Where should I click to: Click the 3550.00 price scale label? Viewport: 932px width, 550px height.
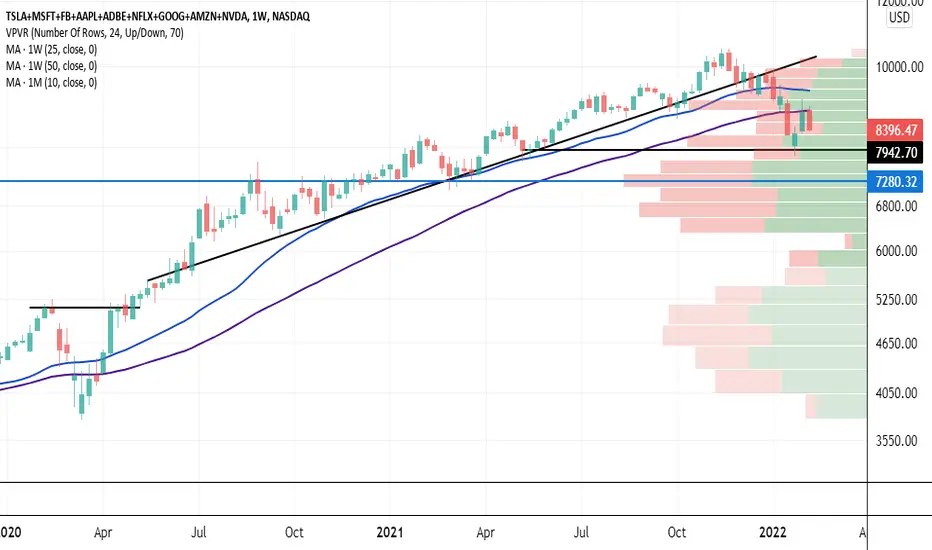click(x=896, y=441)
